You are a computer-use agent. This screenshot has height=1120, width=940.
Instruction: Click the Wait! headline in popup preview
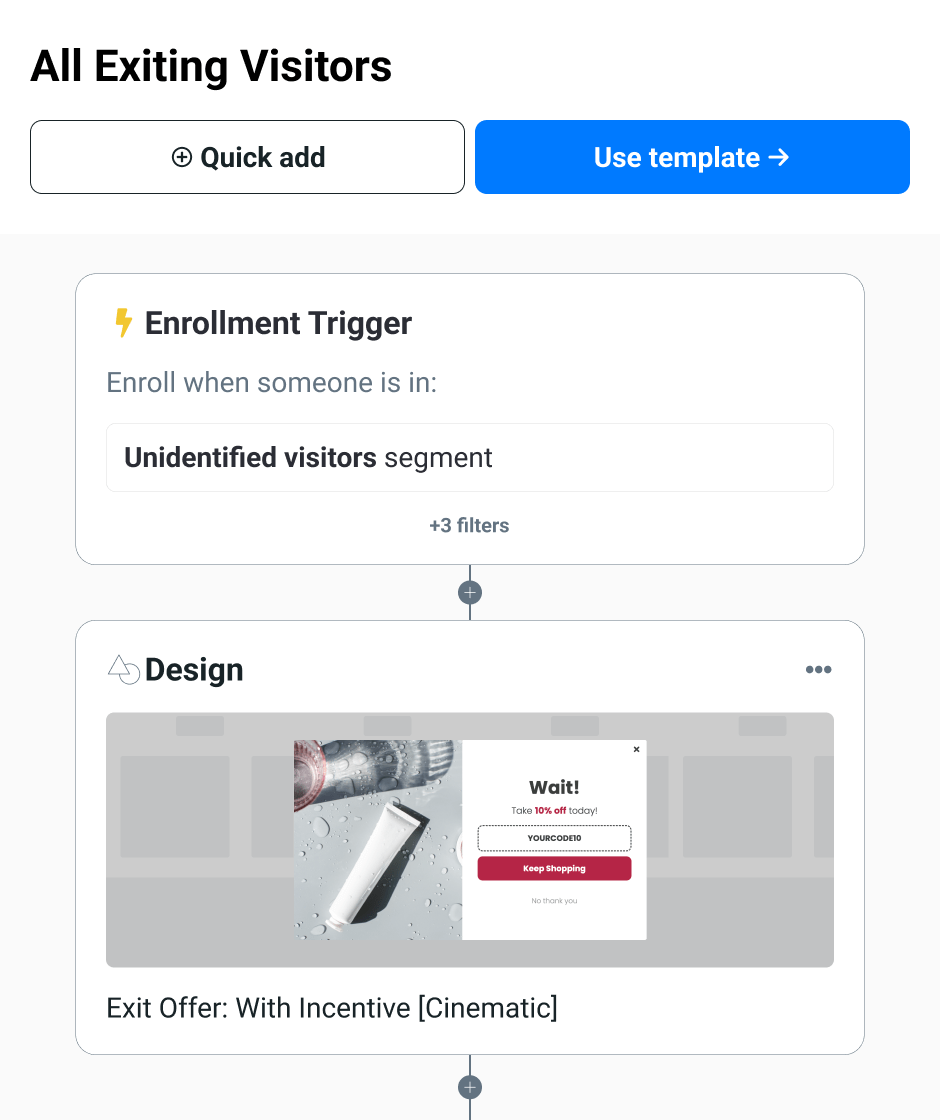tap(554, 787)
